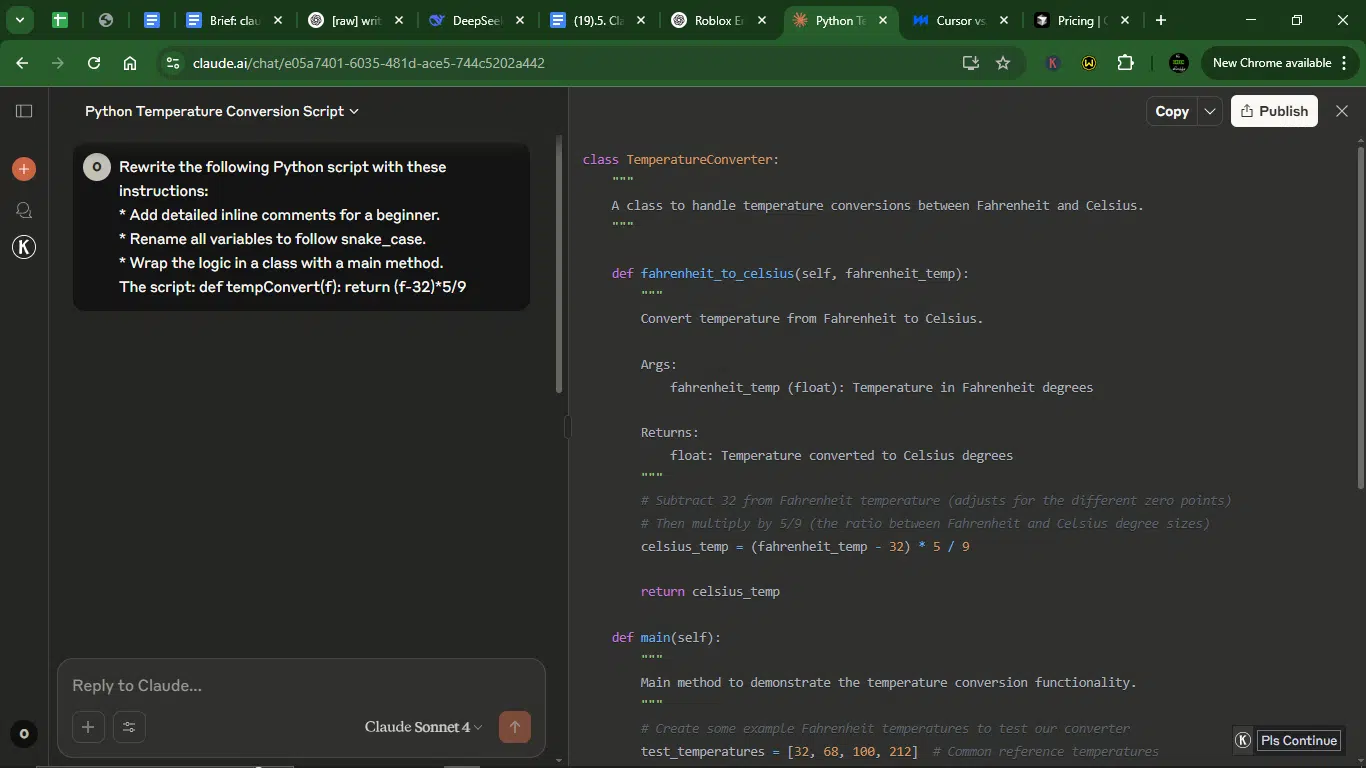The height and width of the screenshot is (768, 1366).
Task: Open the tab search dropdown arrow
Action: tap(19, 20)
